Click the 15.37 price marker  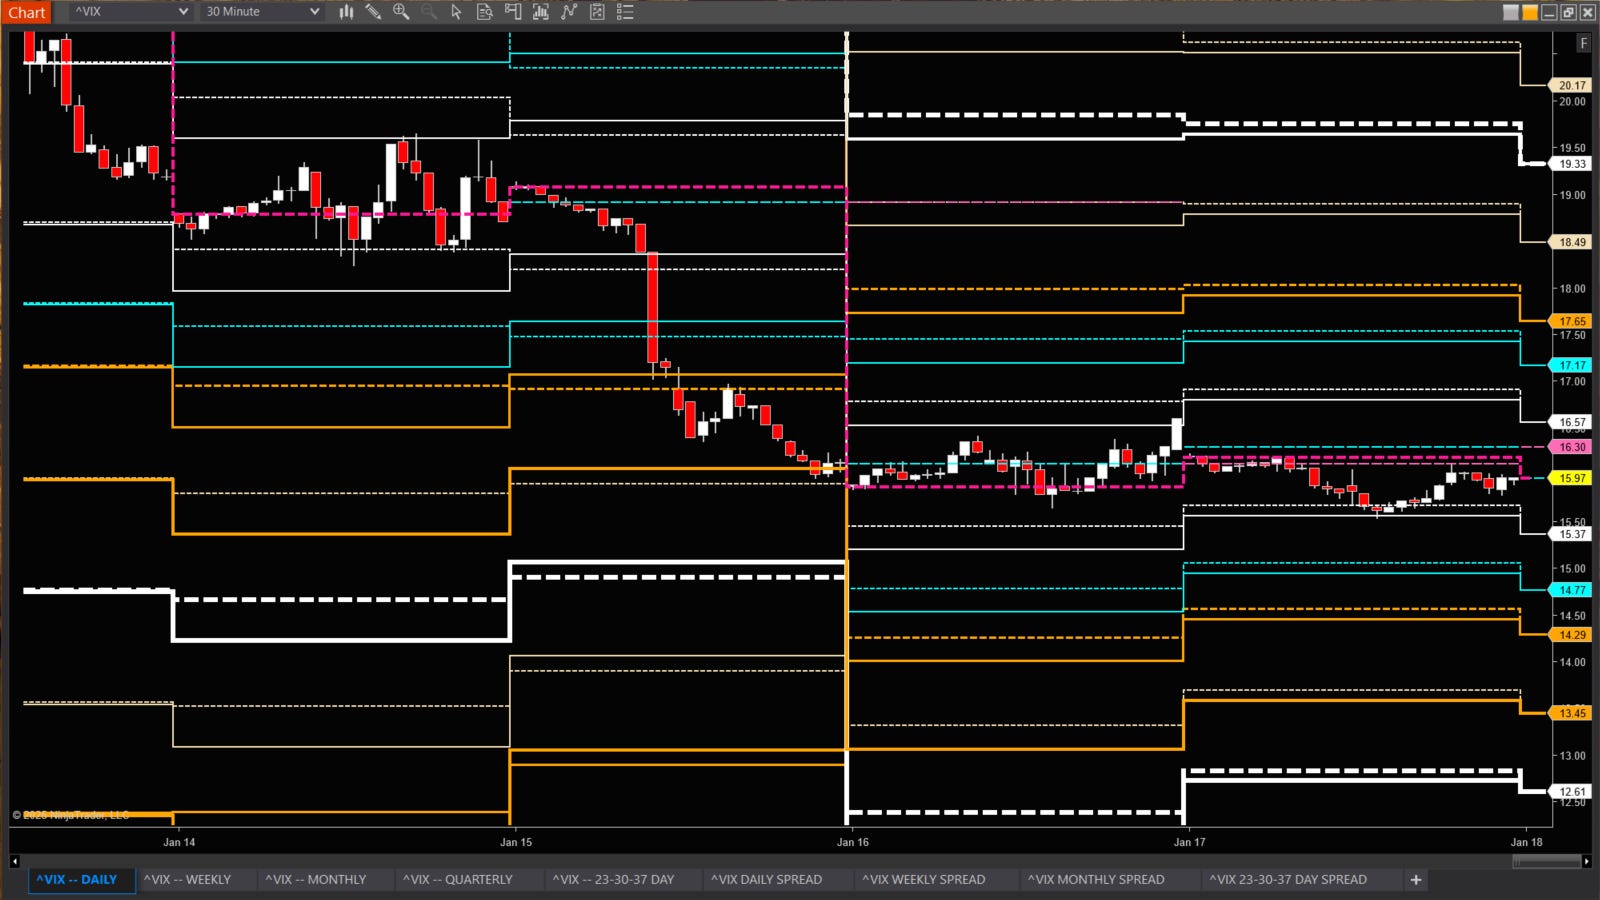point(1572,534)
